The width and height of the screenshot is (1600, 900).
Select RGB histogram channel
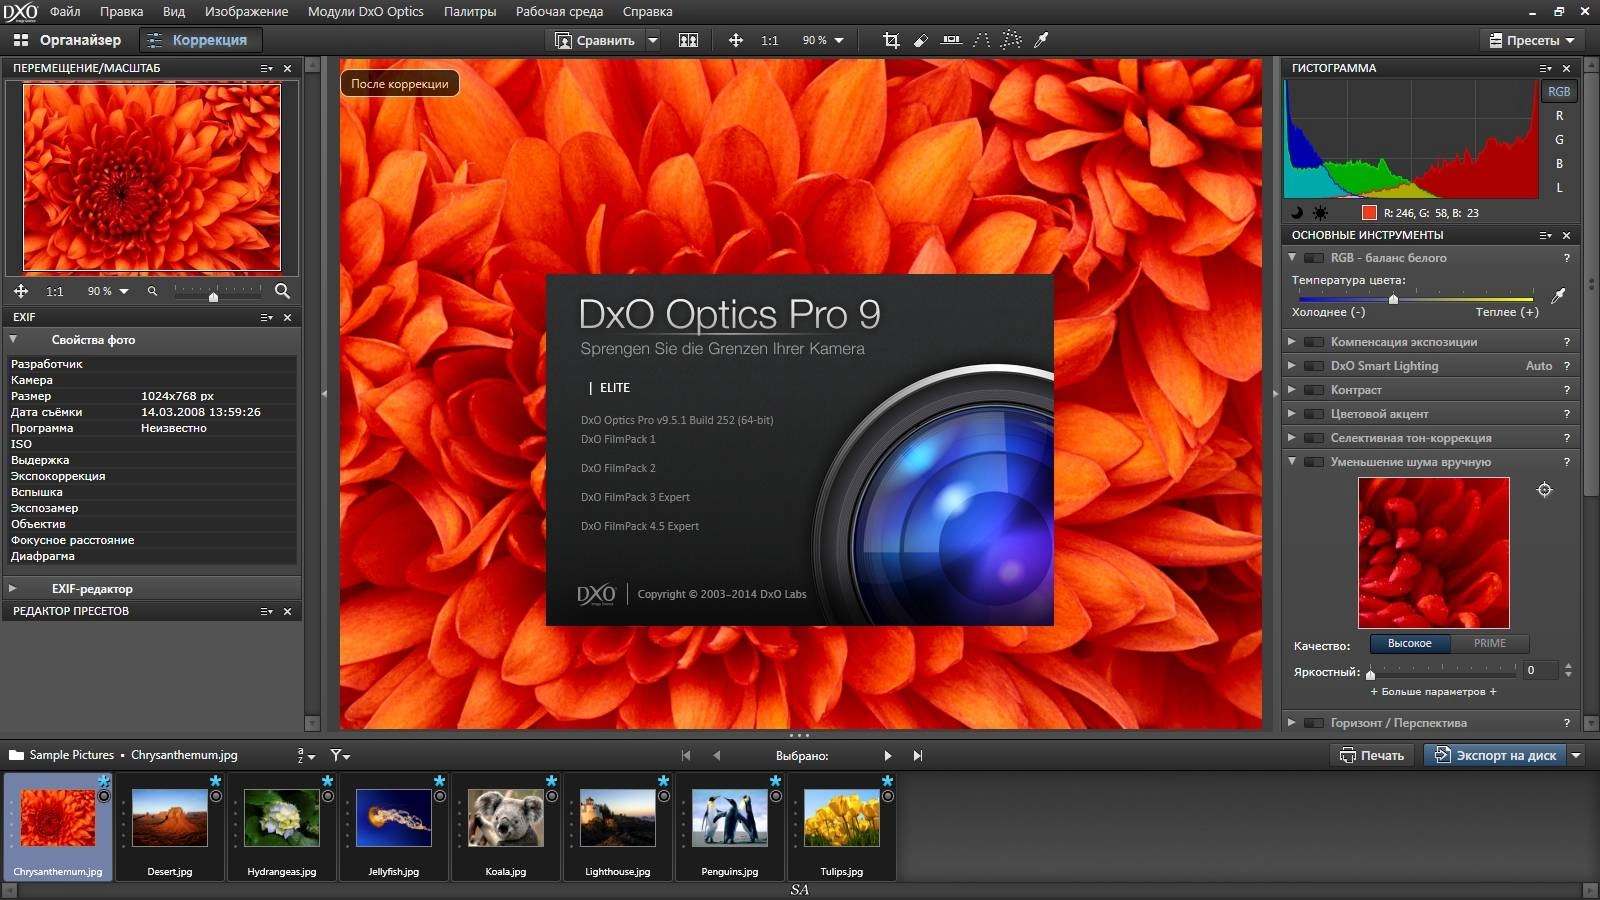(x=1559, y=91)
